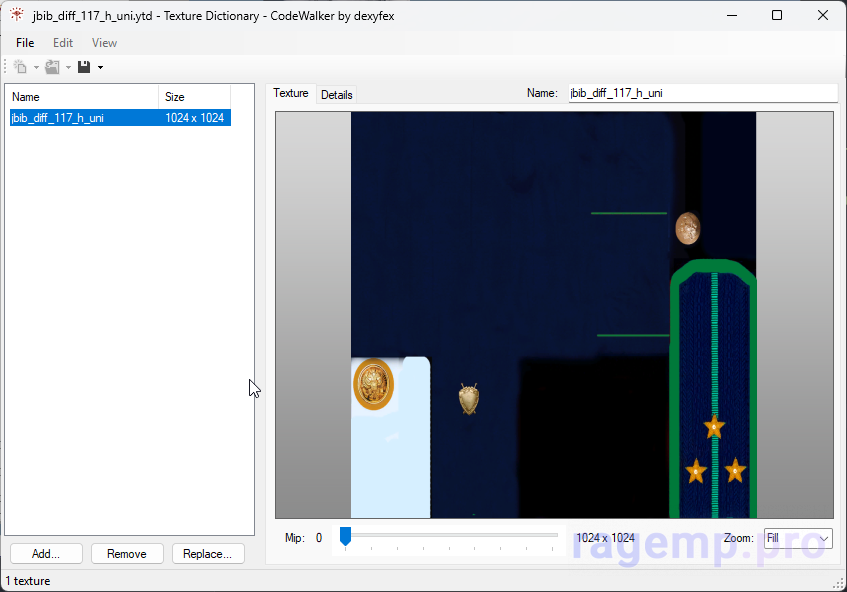
Task: Open the File menu
Action: click(x=25, y=43)
